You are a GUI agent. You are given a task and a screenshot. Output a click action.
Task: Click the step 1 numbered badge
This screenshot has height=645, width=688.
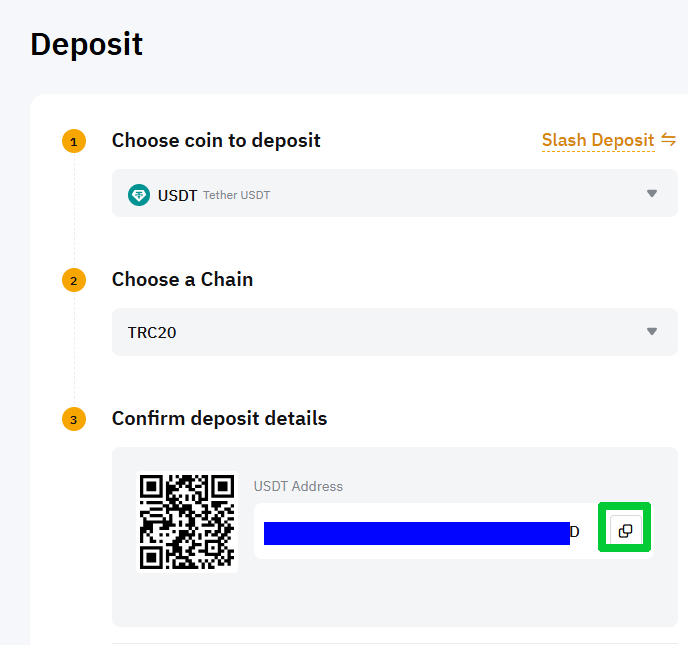(x=74, y=141)
